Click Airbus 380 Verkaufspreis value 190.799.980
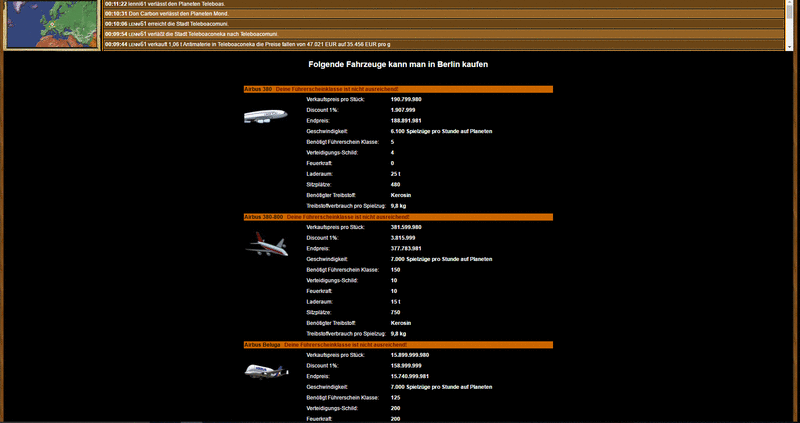 click(x=406, y=99)
